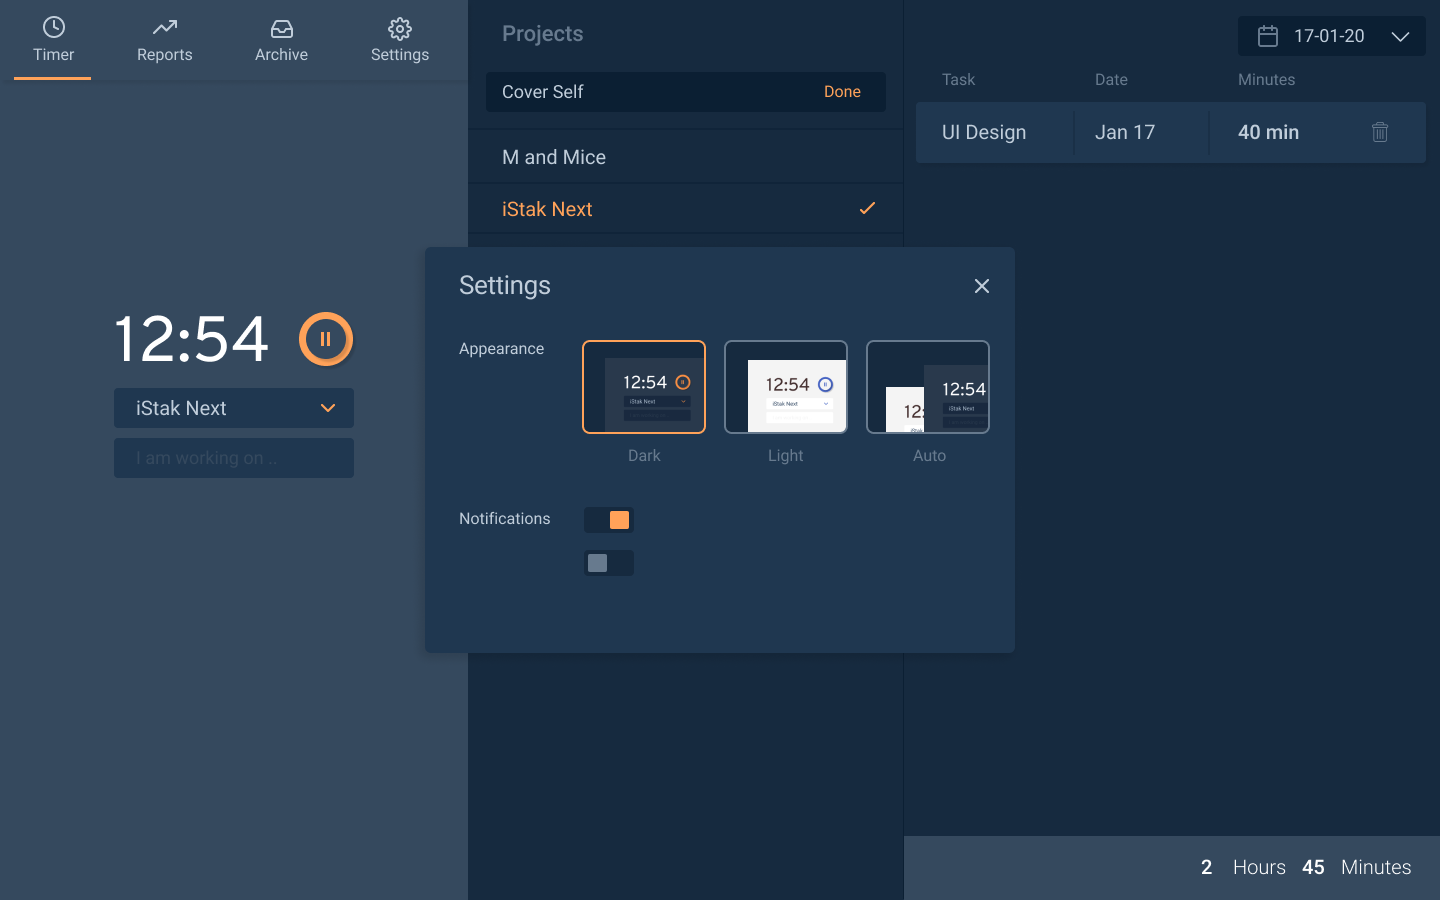
Task: Click the Date column header
Action: coord(1111,79)
